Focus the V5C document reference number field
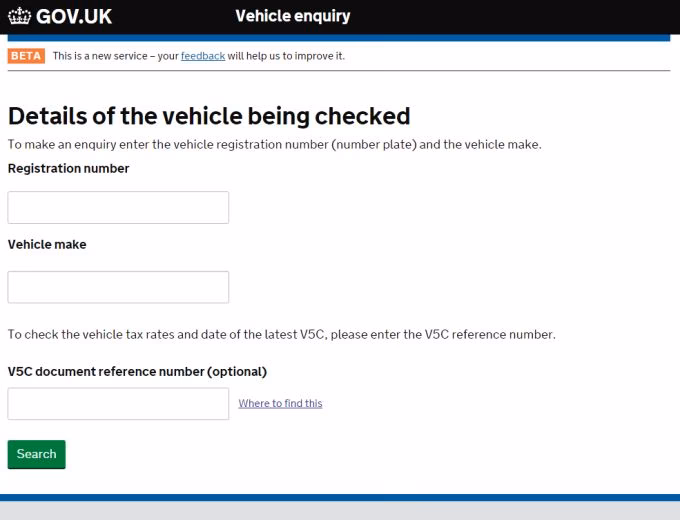 point(118,404)
